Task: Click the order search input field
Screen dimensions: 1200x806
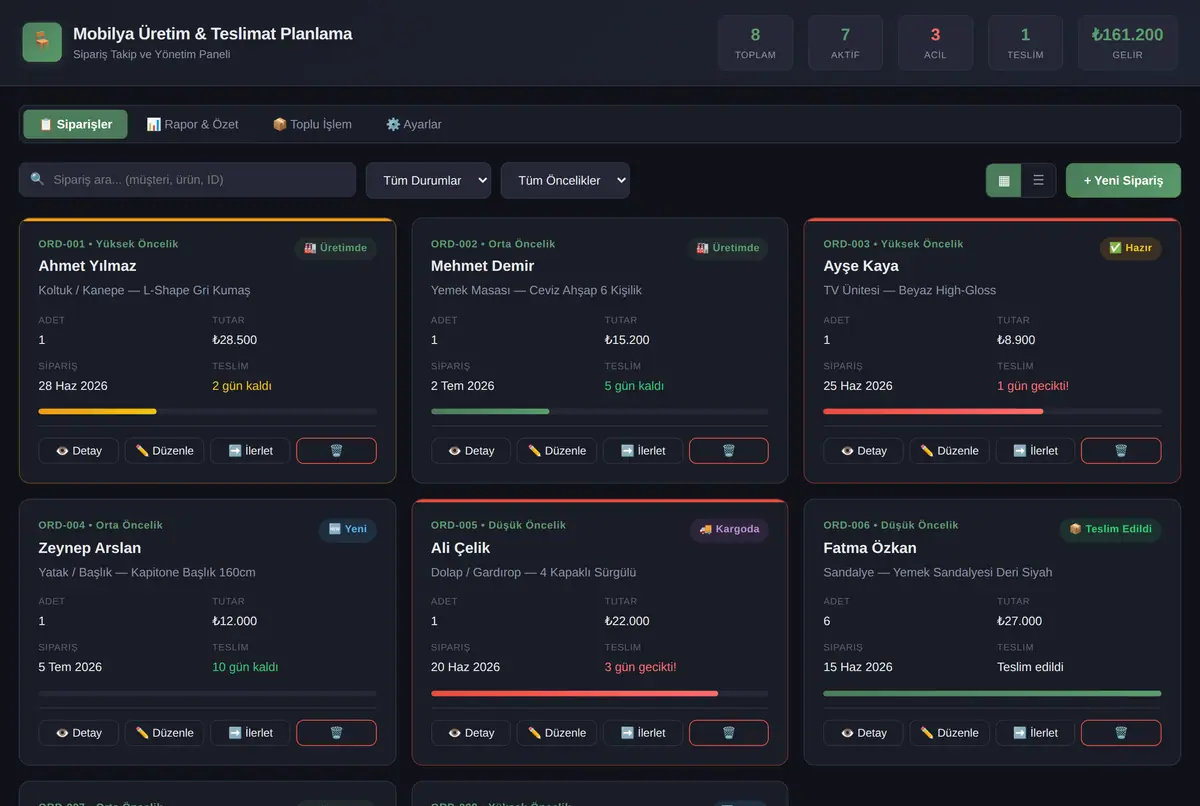Action: click(x=187, y=180)
